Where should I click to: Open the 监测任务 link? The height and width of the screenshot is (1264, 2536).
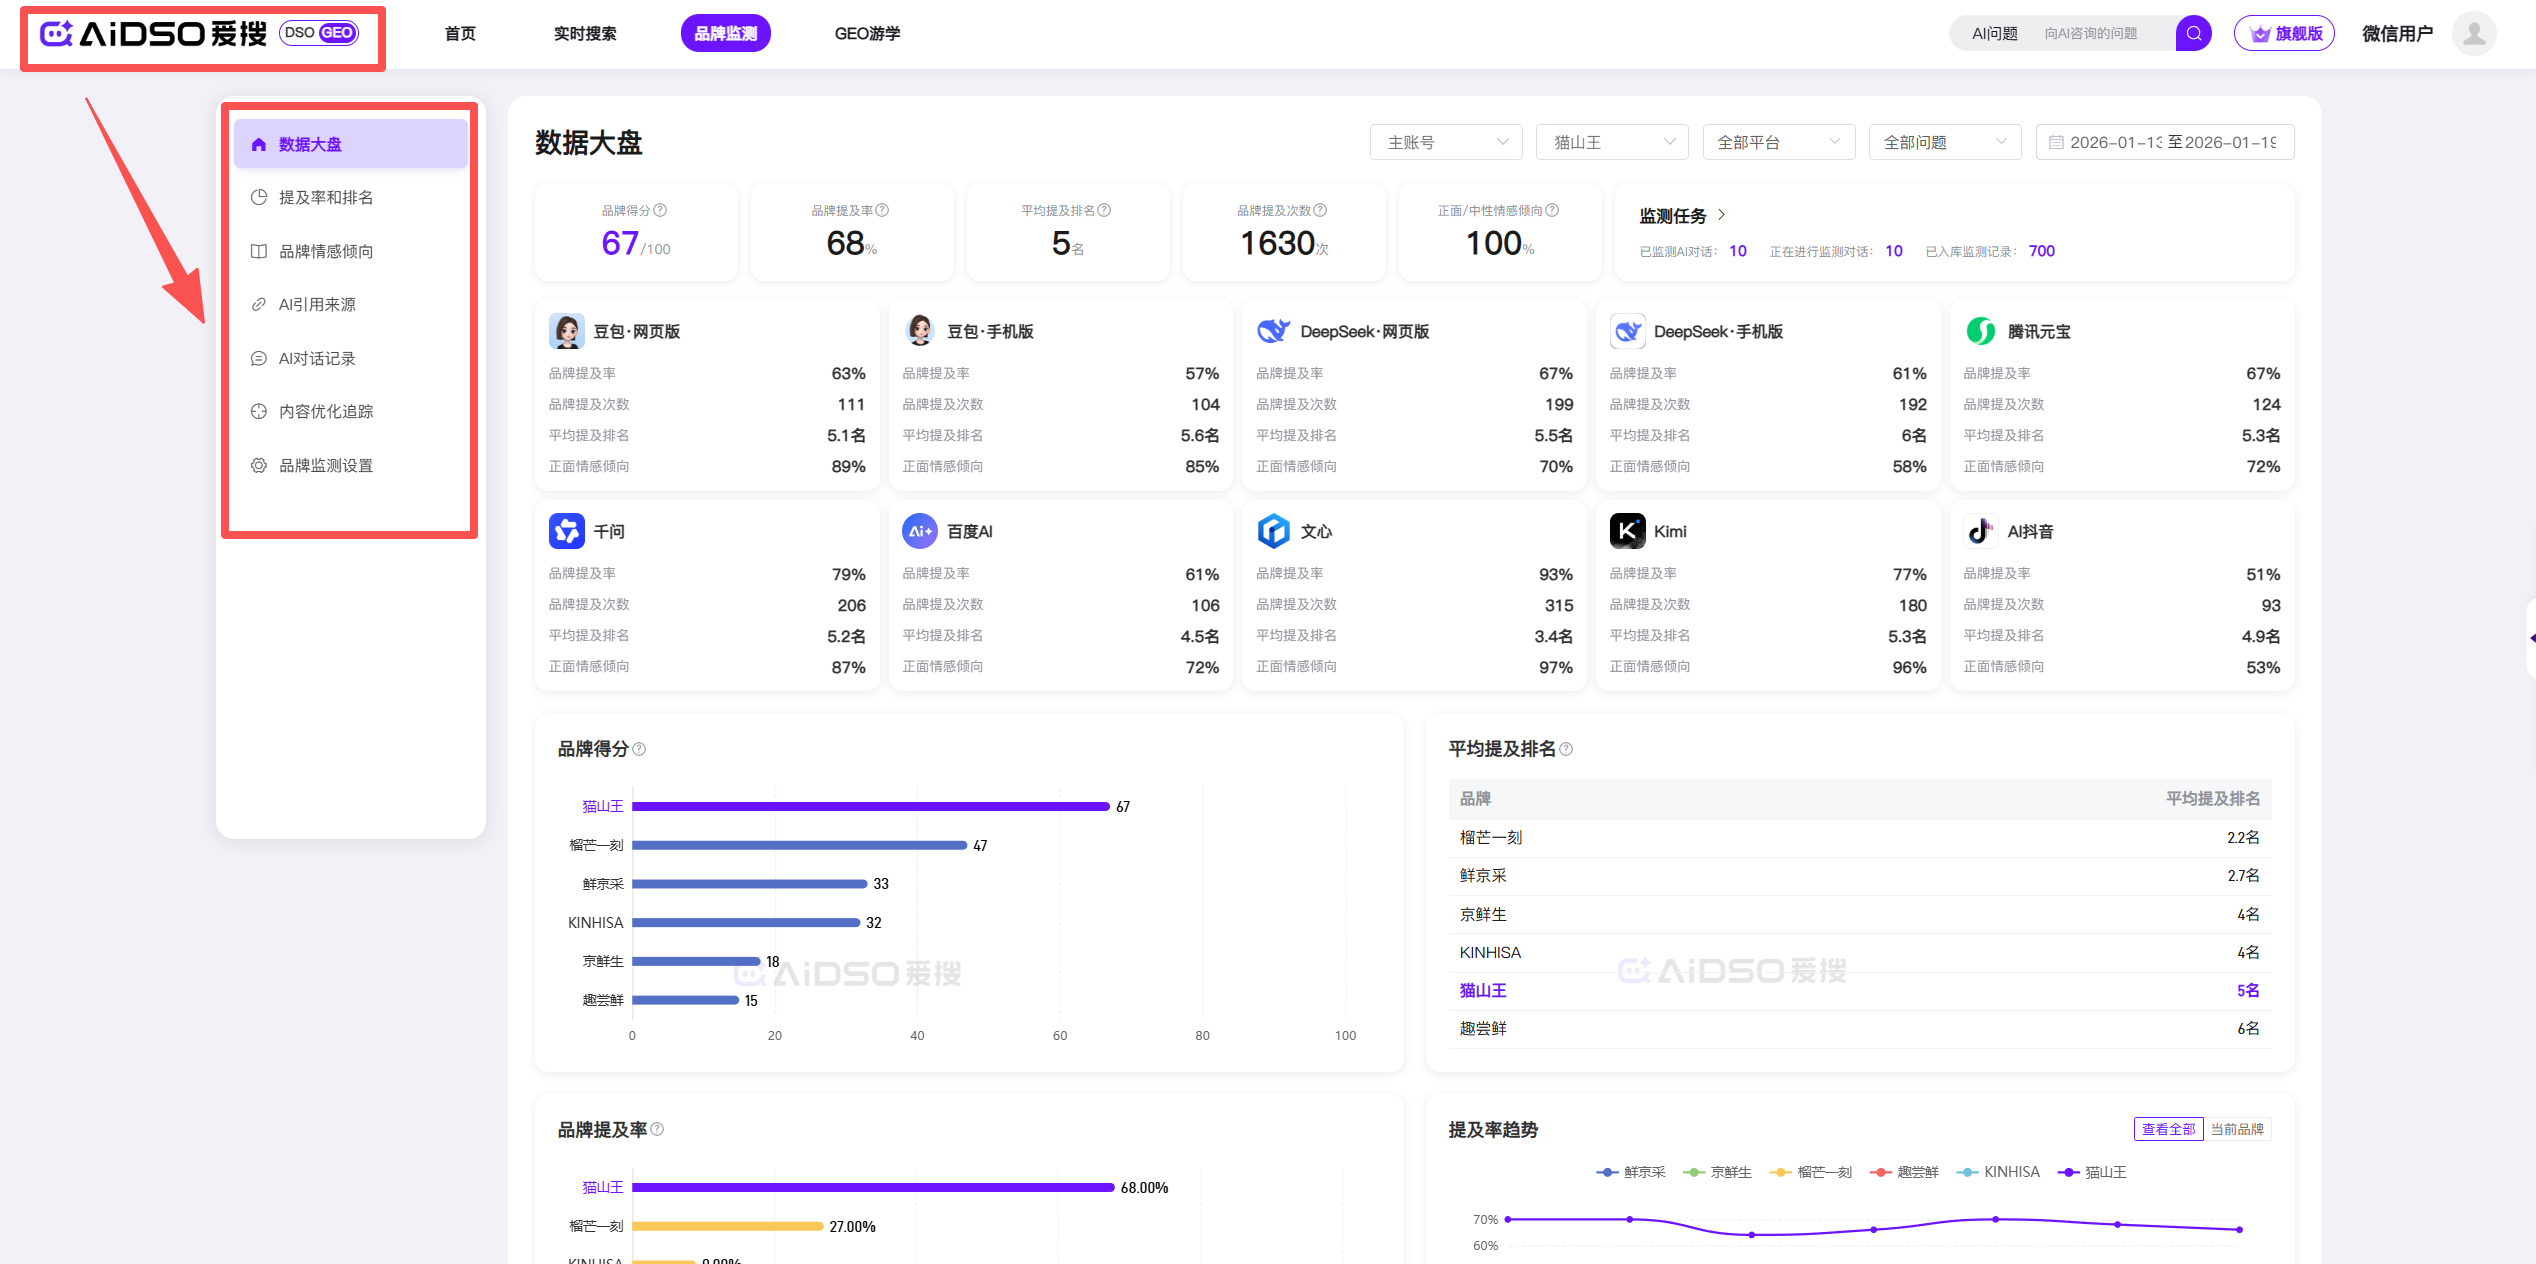click(1682, 215)
